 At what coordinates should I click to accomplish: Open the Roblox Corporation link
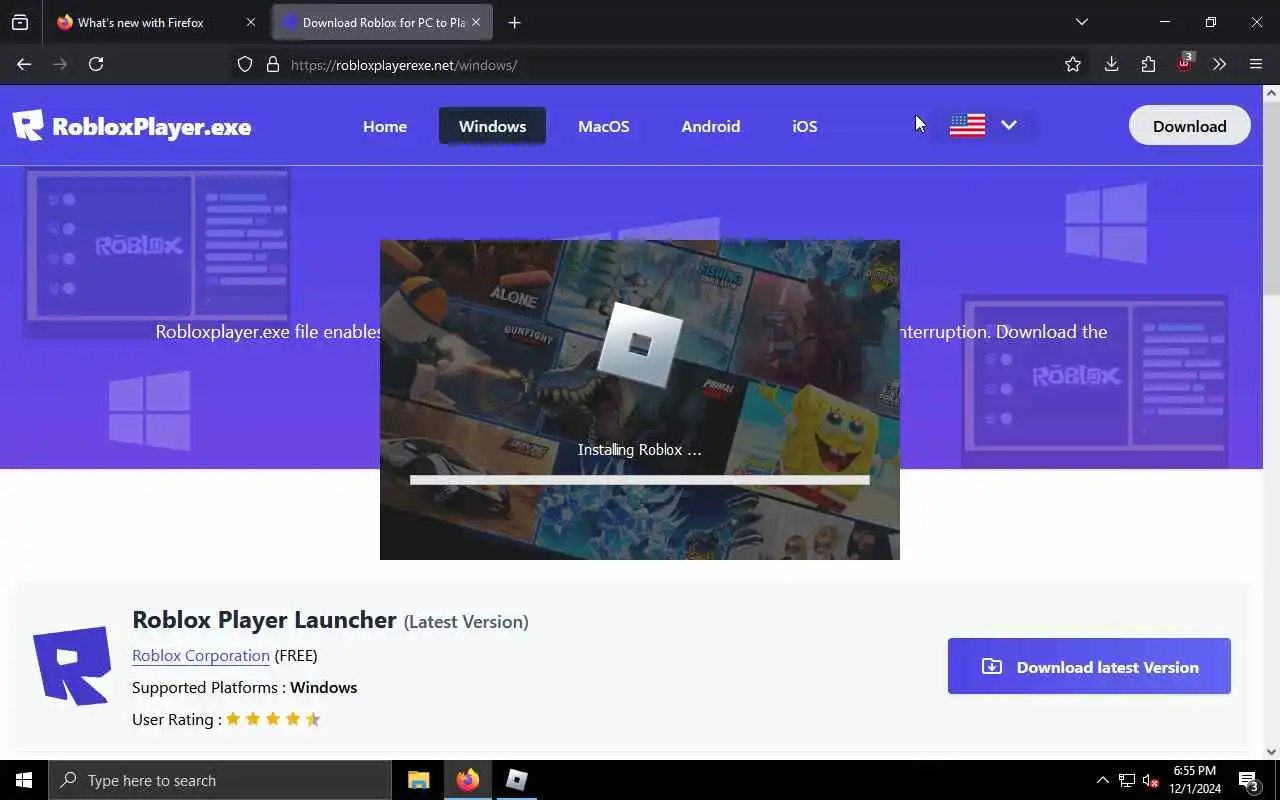pyautogui.click(x=201, y=655)
